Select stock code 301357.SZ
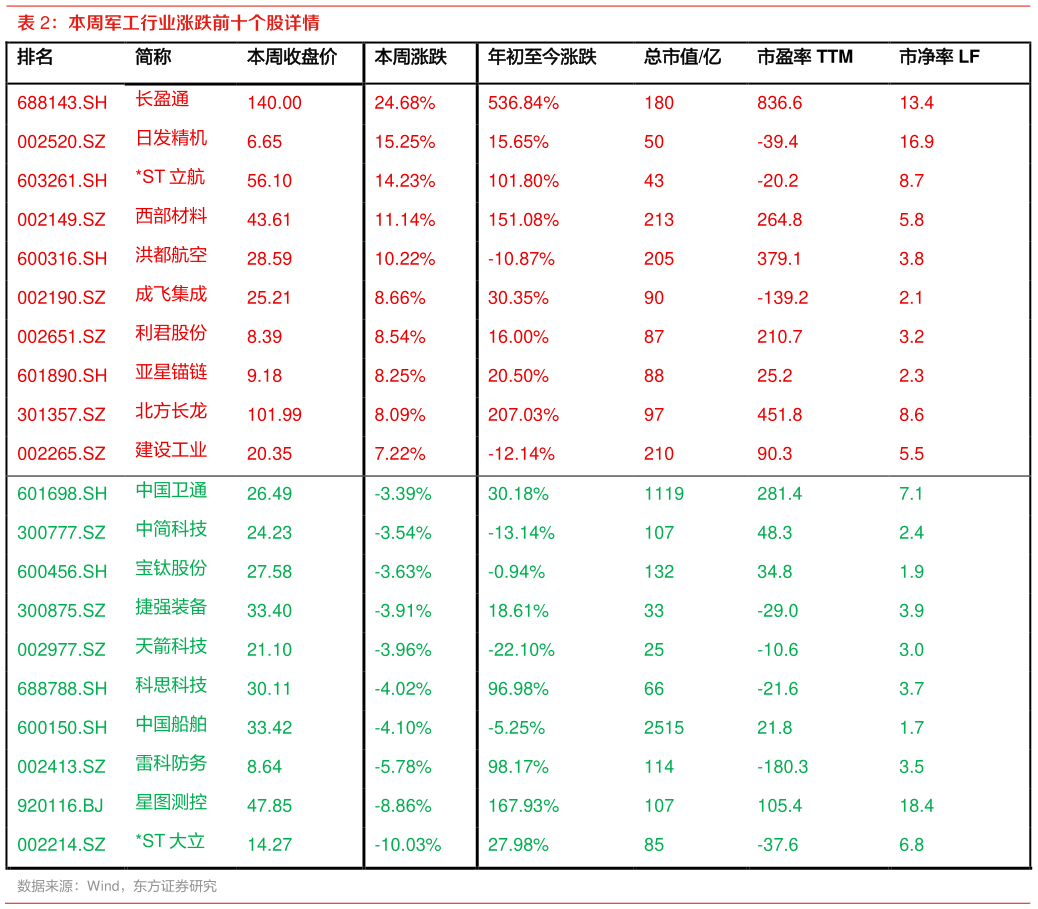 point(62,415)
